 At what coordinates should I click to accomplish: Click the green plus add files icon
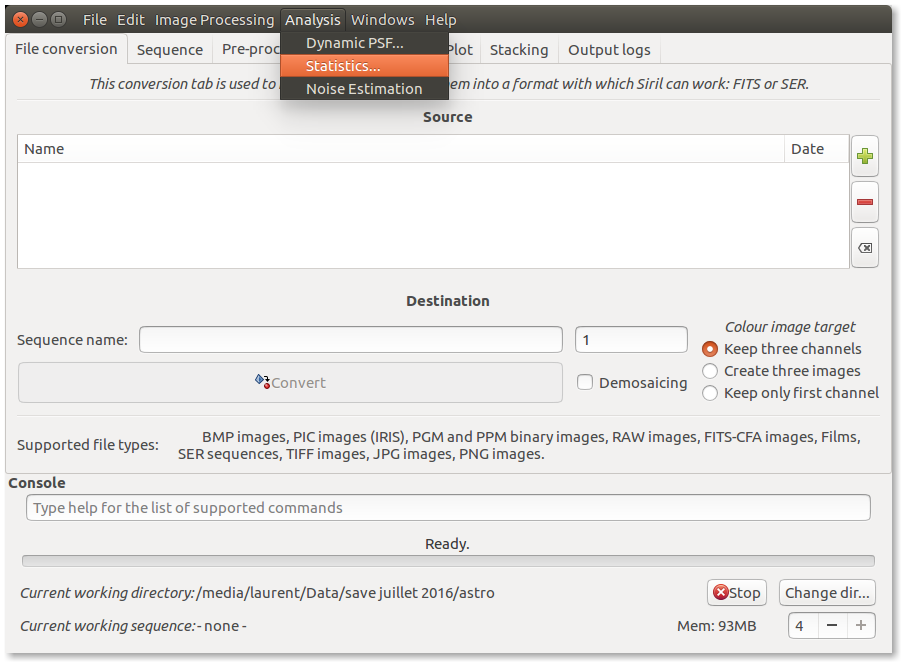[x=865, y=156]
